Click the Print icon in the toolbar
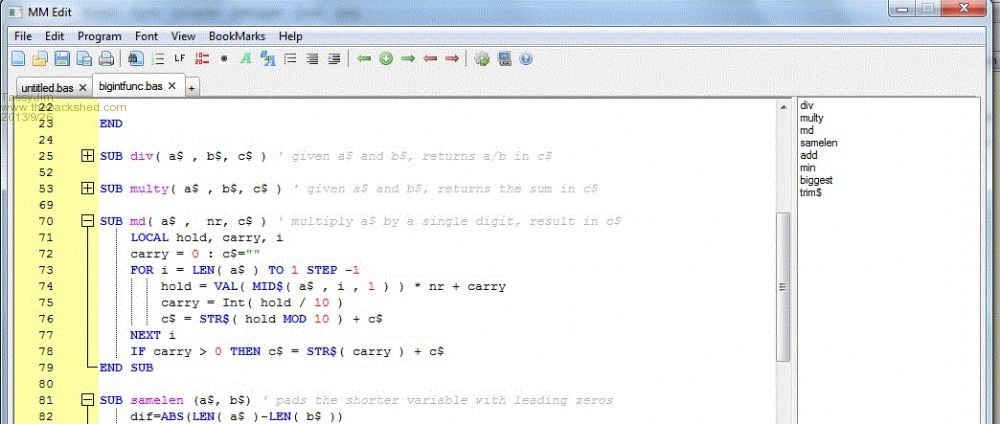 106,59
